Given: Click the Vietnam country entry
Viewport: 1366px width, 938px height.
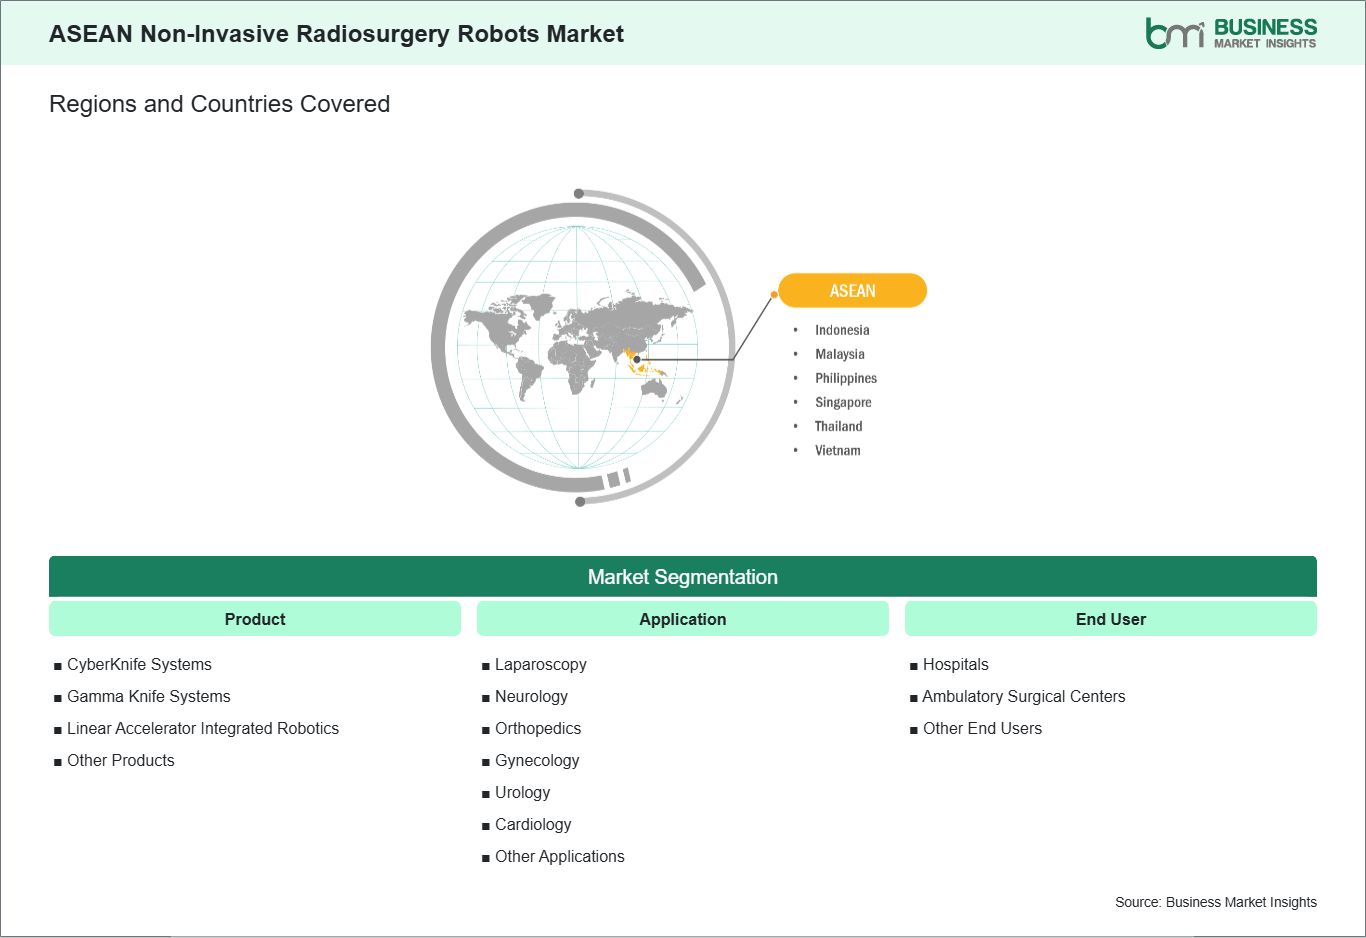Looking at the screenshot, I should (x=837, y=450).
